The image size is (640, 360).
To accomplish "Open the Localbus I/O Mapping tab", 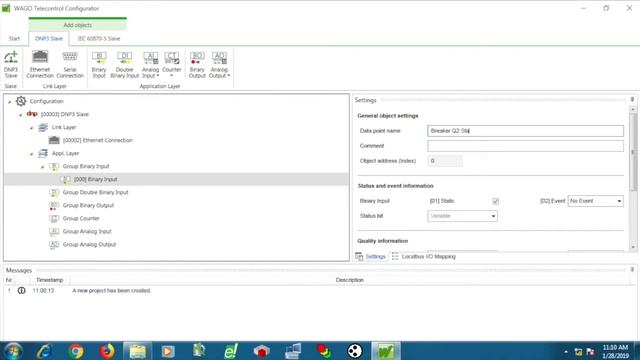I will tap(424, 256).
